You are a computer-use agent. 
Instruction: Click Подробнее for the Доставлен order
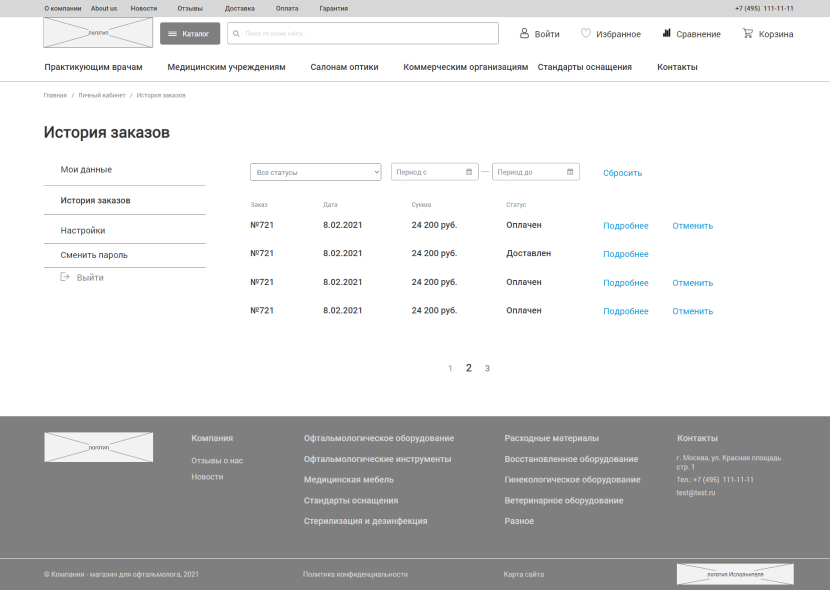pos(625,254)
